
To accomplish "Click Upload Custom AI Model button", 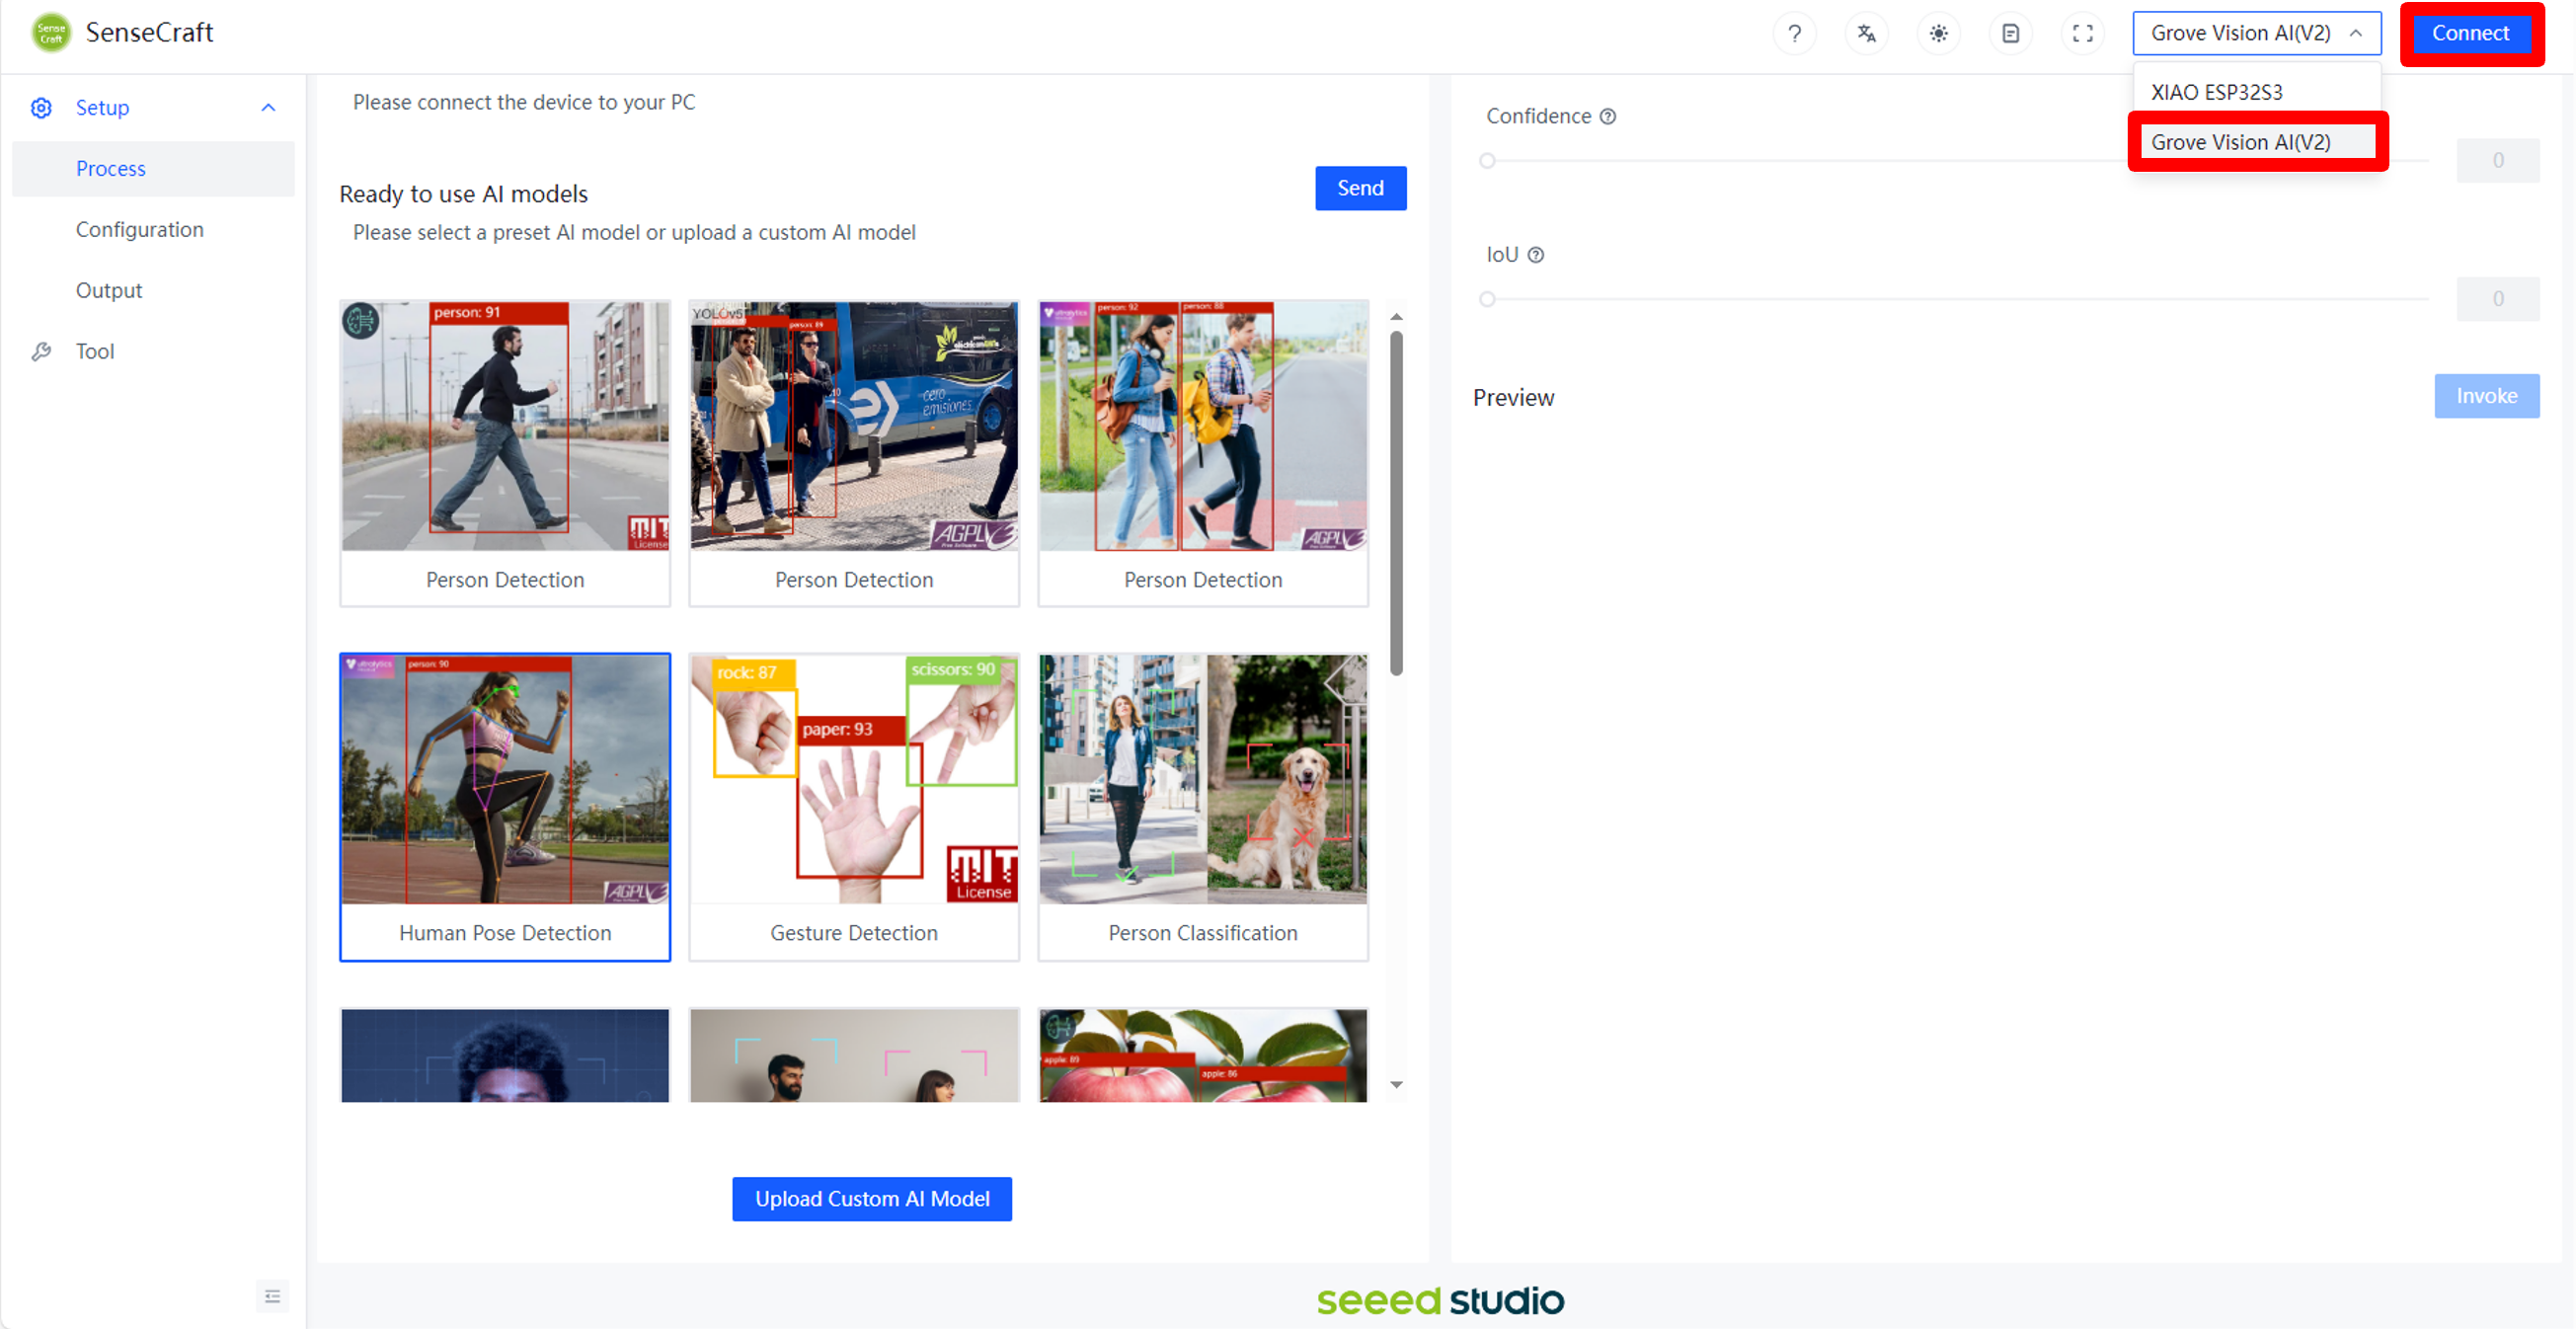I will tap(871, 1198).
